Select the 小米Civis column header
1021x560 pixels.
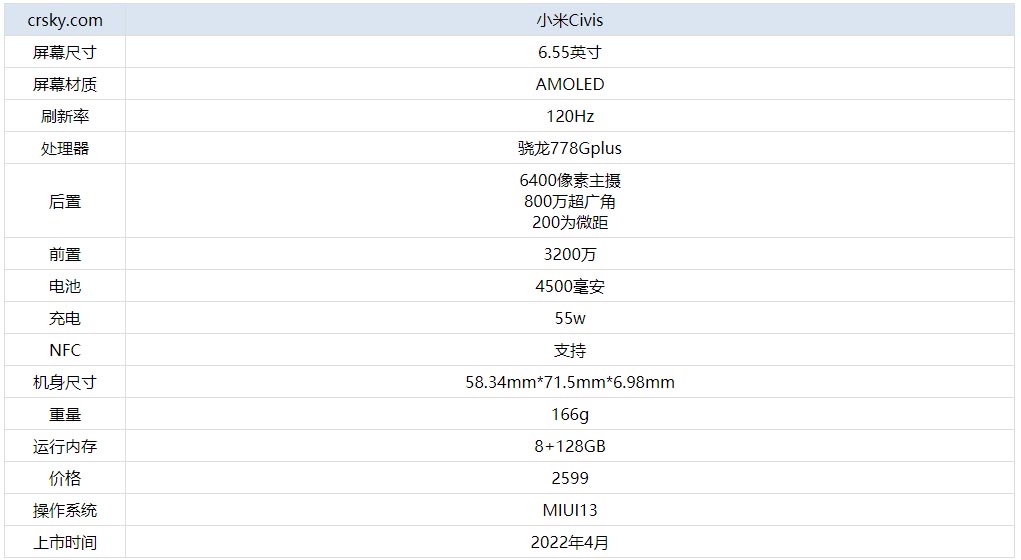[570, 20]
